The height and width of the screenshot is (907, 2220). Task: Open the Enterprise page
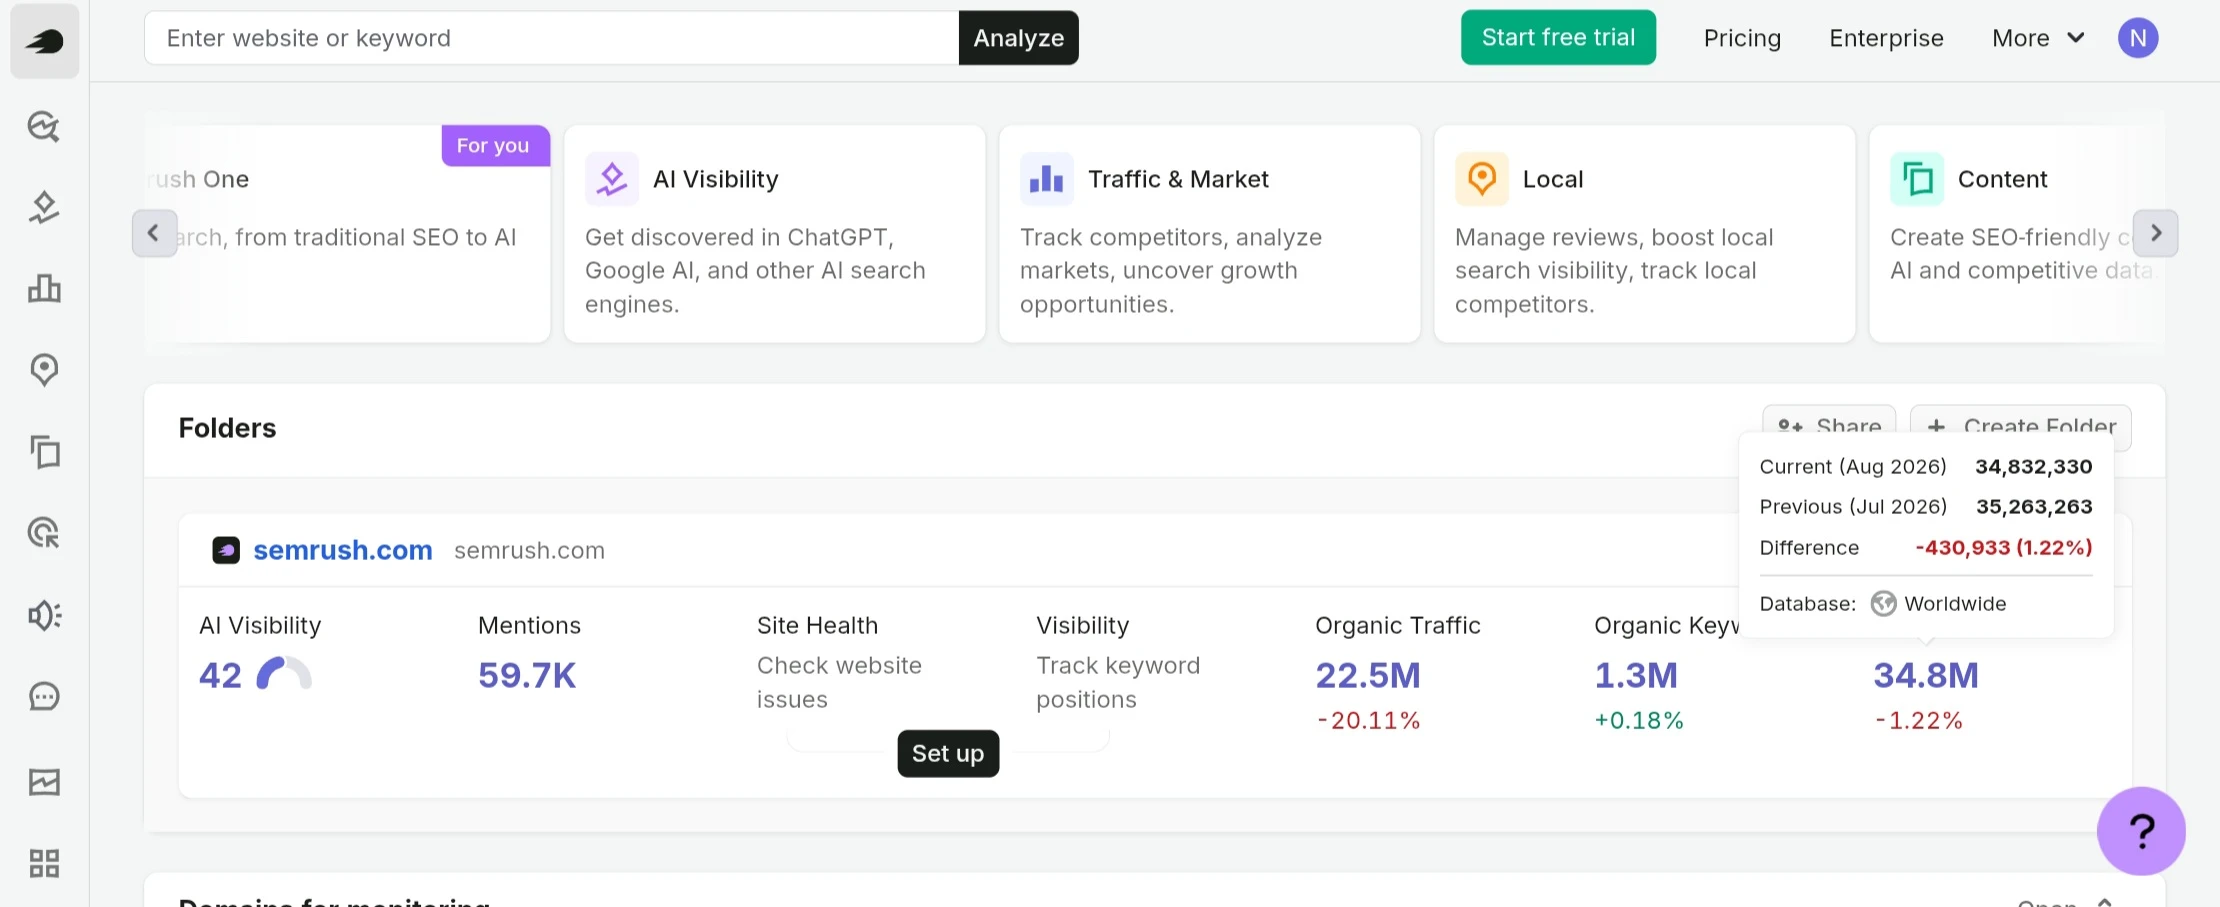tap(1886, 38)
